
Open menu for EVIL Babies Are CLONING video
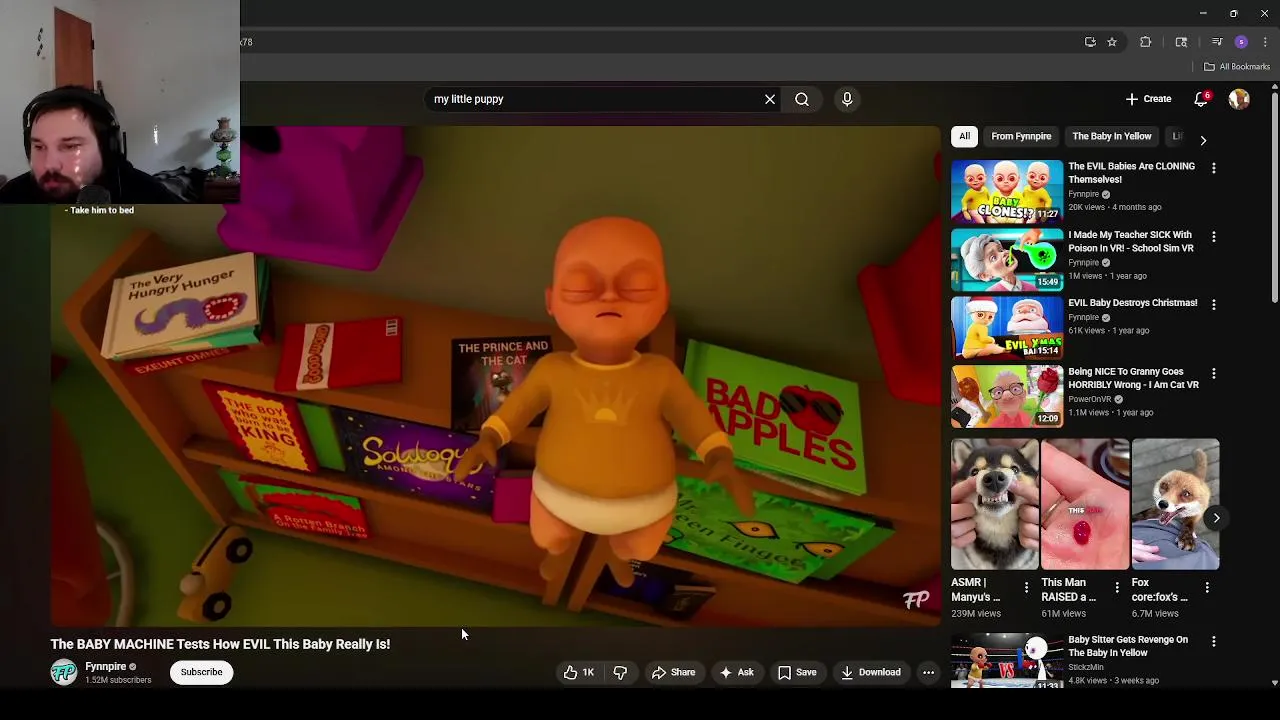[1214, 168]
